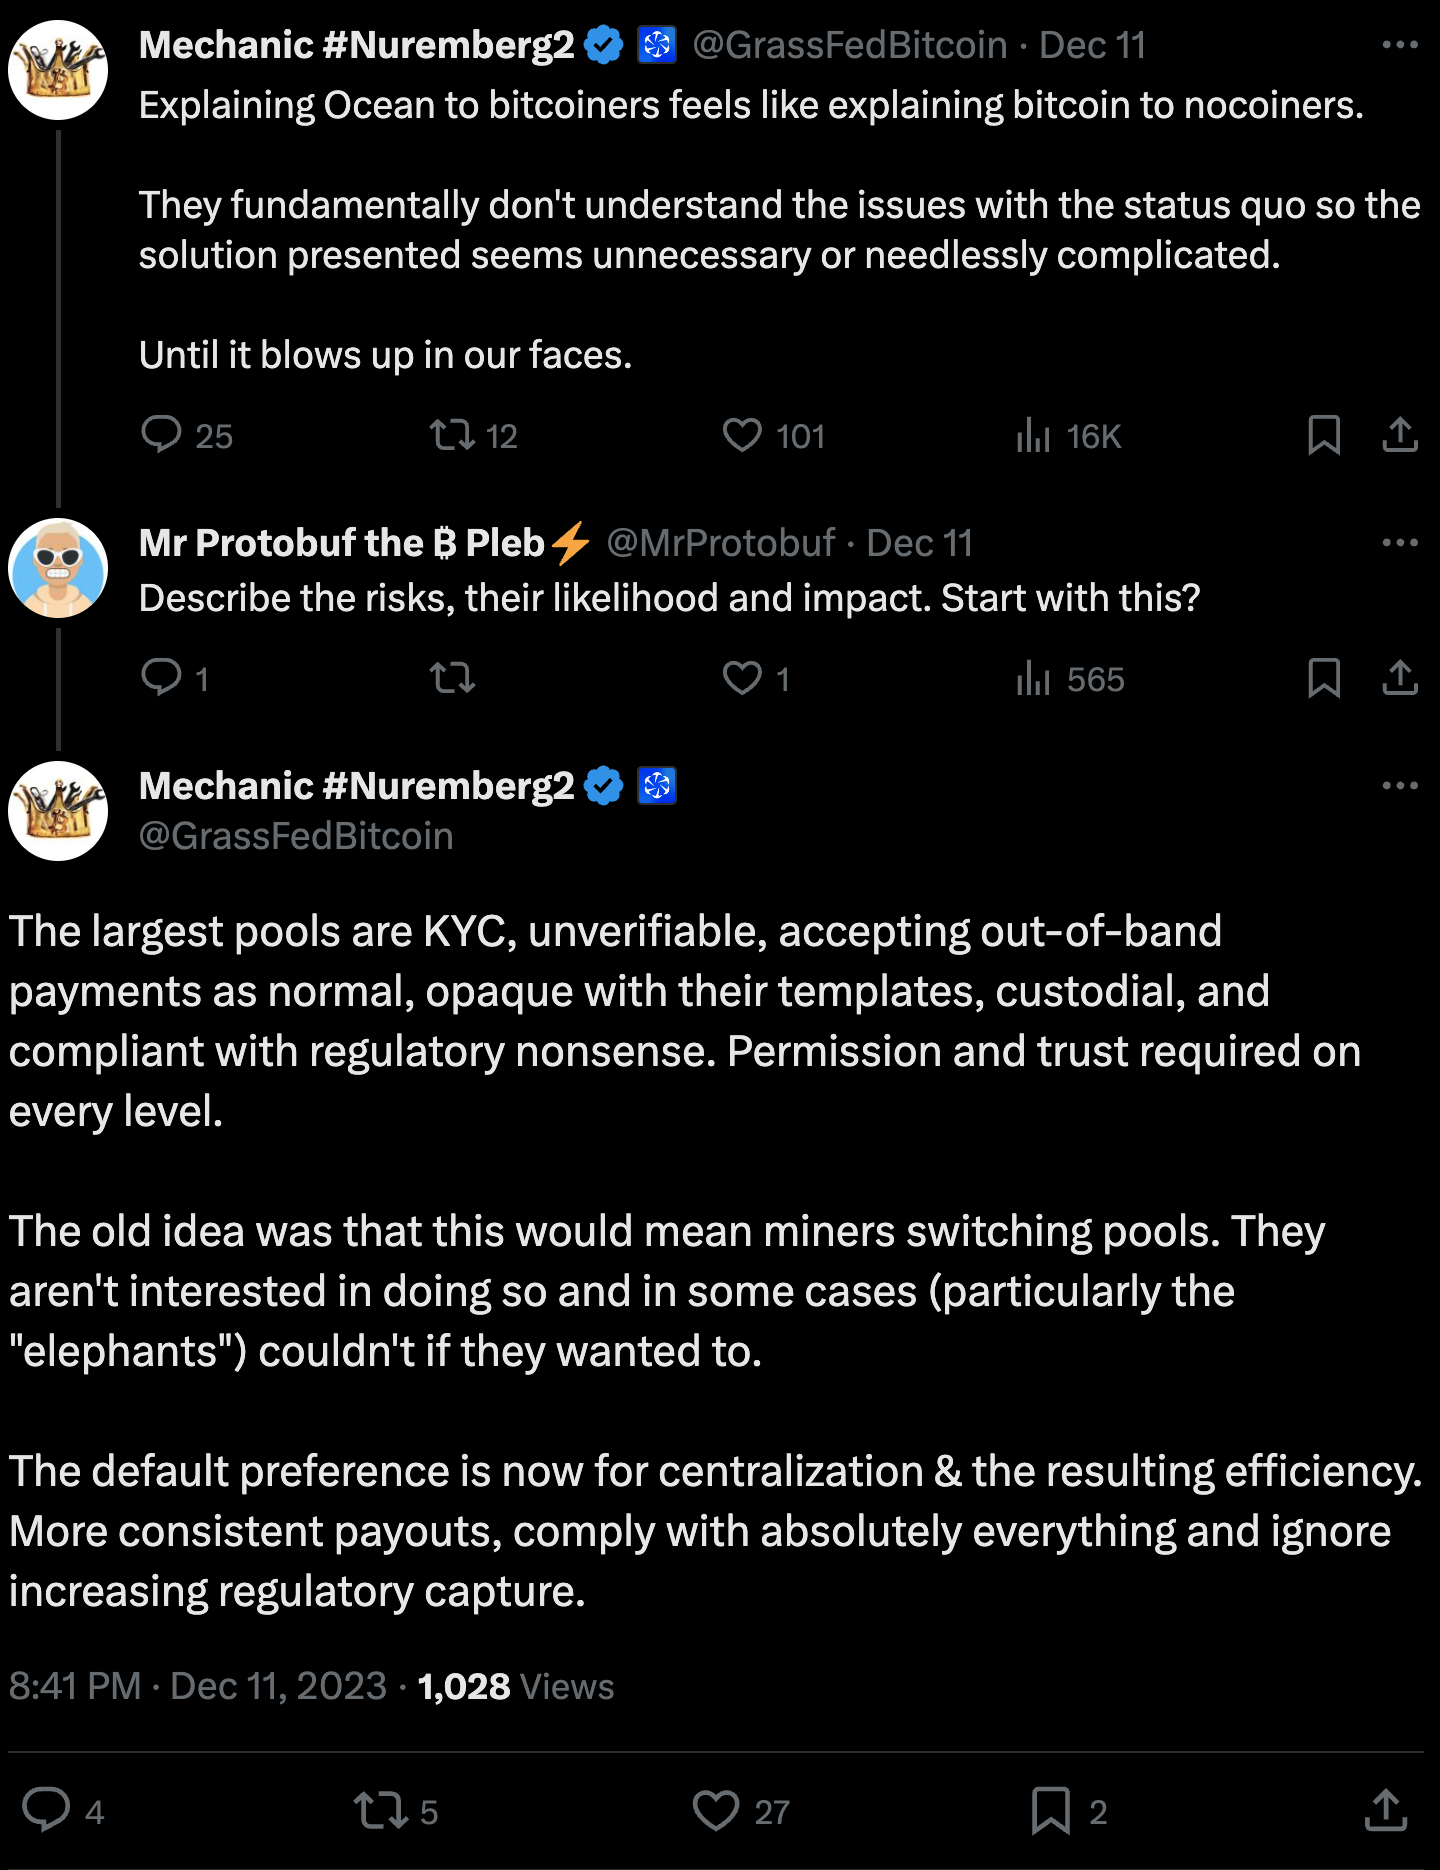Like Mr Protobuf's tweet

tap(743, 678)
